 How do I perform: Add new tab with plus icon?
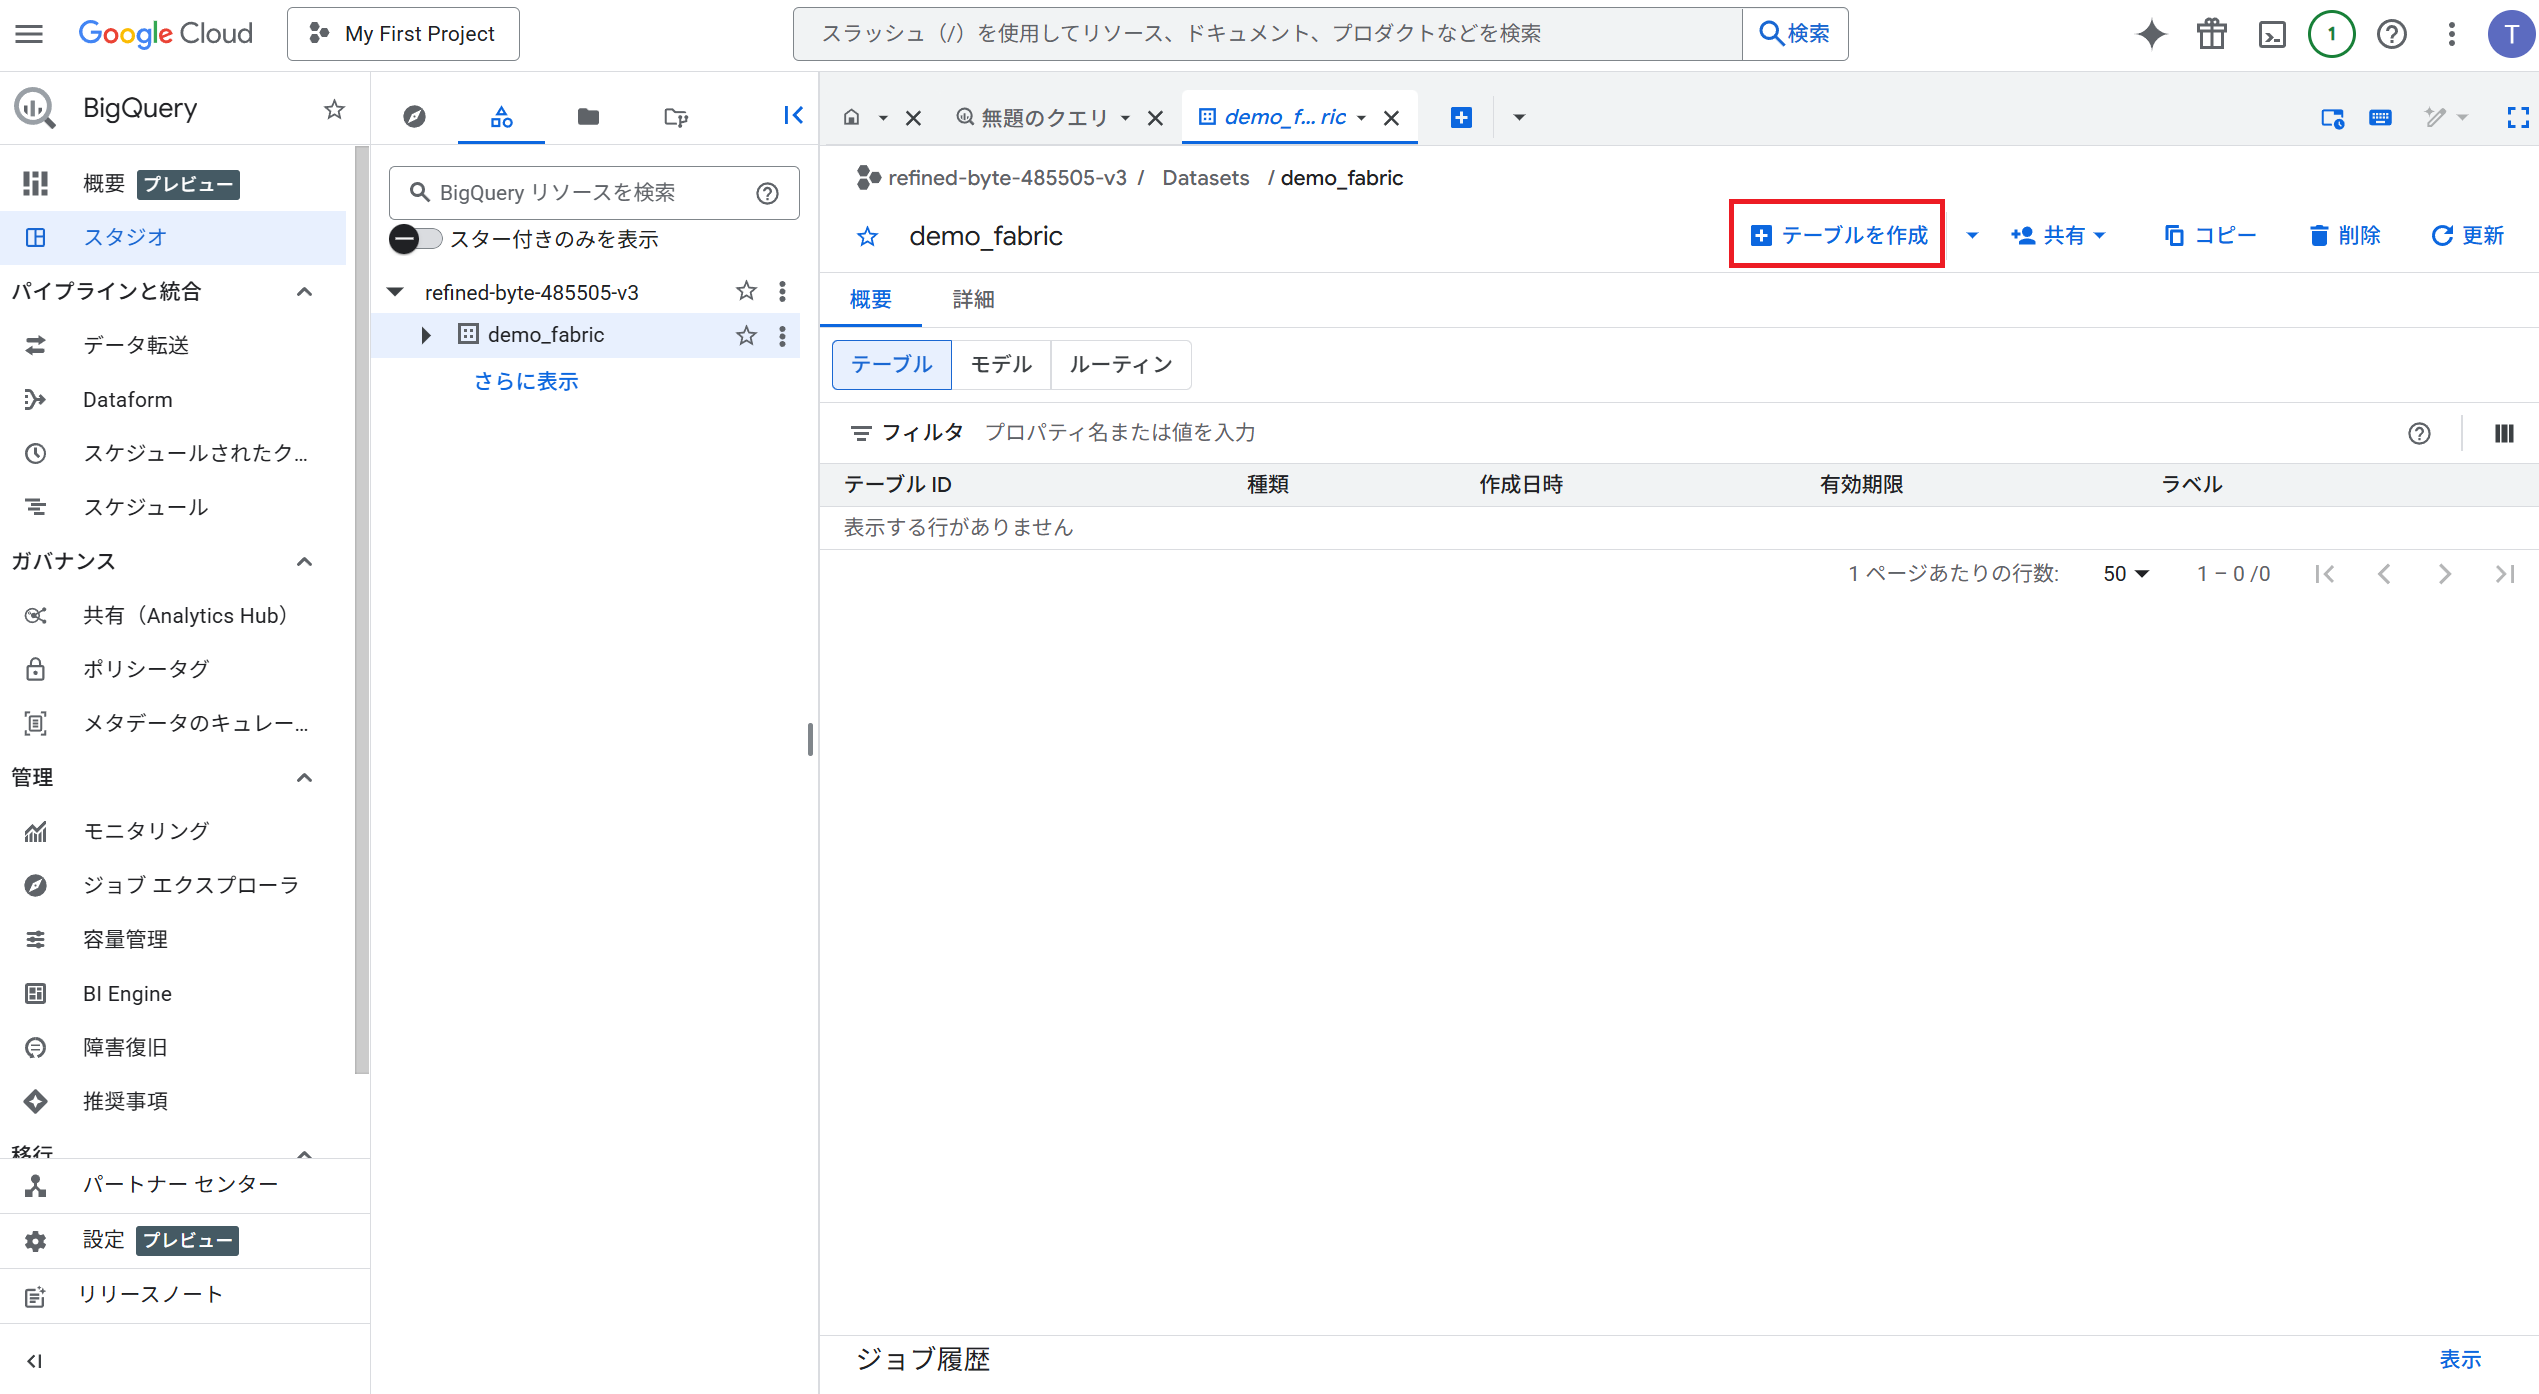pos(1461,117)
